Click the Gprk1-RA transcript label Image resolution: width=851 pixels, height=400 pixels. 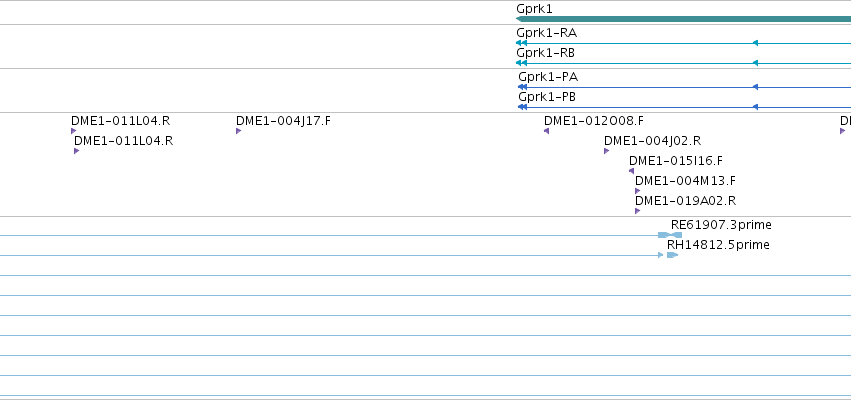(546, 33)
